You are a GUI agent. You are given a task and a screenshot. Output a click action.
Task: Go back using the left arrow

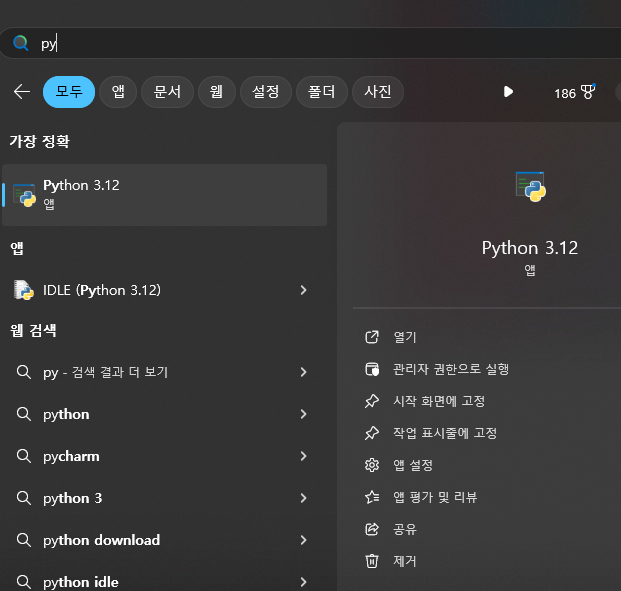coord(22,92)
